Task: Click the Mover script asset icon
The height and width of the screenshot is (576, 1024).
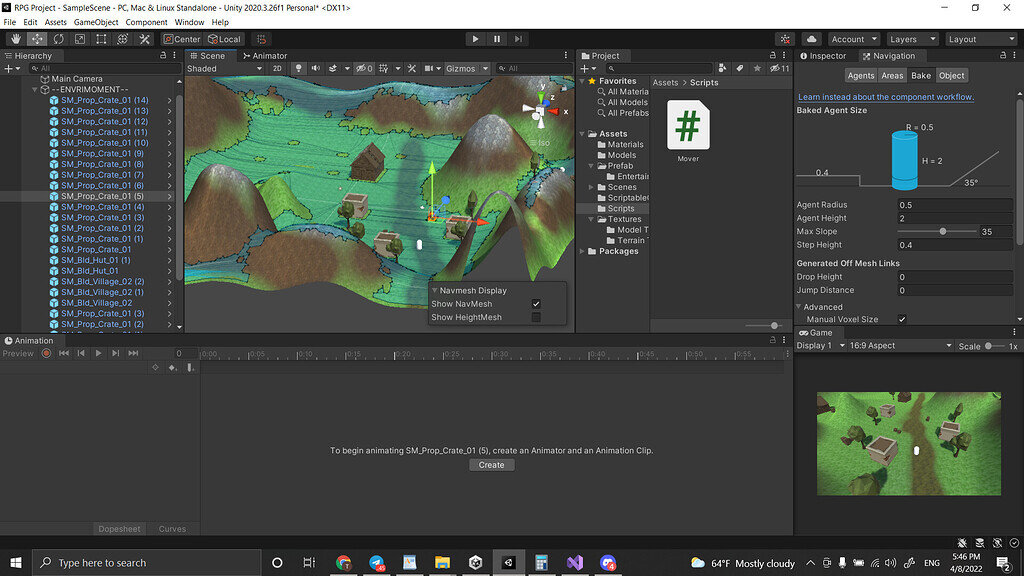Action: 688,126
